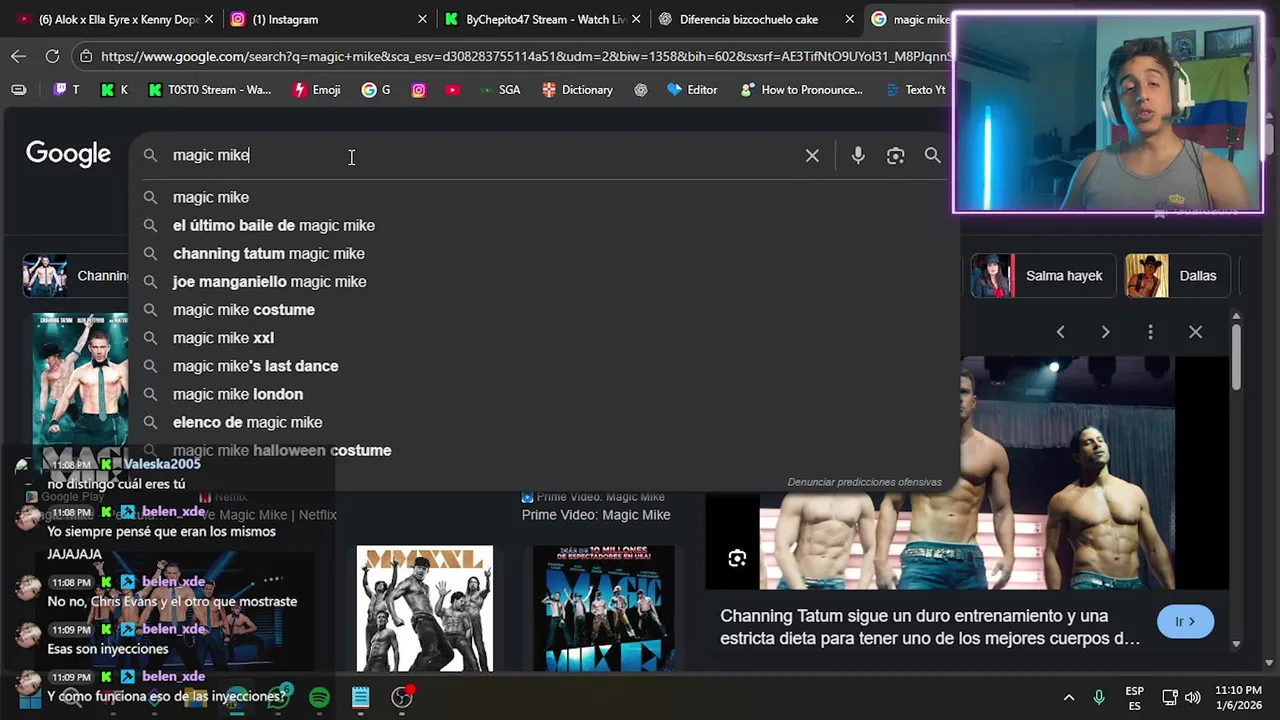Open the Kick 'K' bookmark

pos(114,90)
